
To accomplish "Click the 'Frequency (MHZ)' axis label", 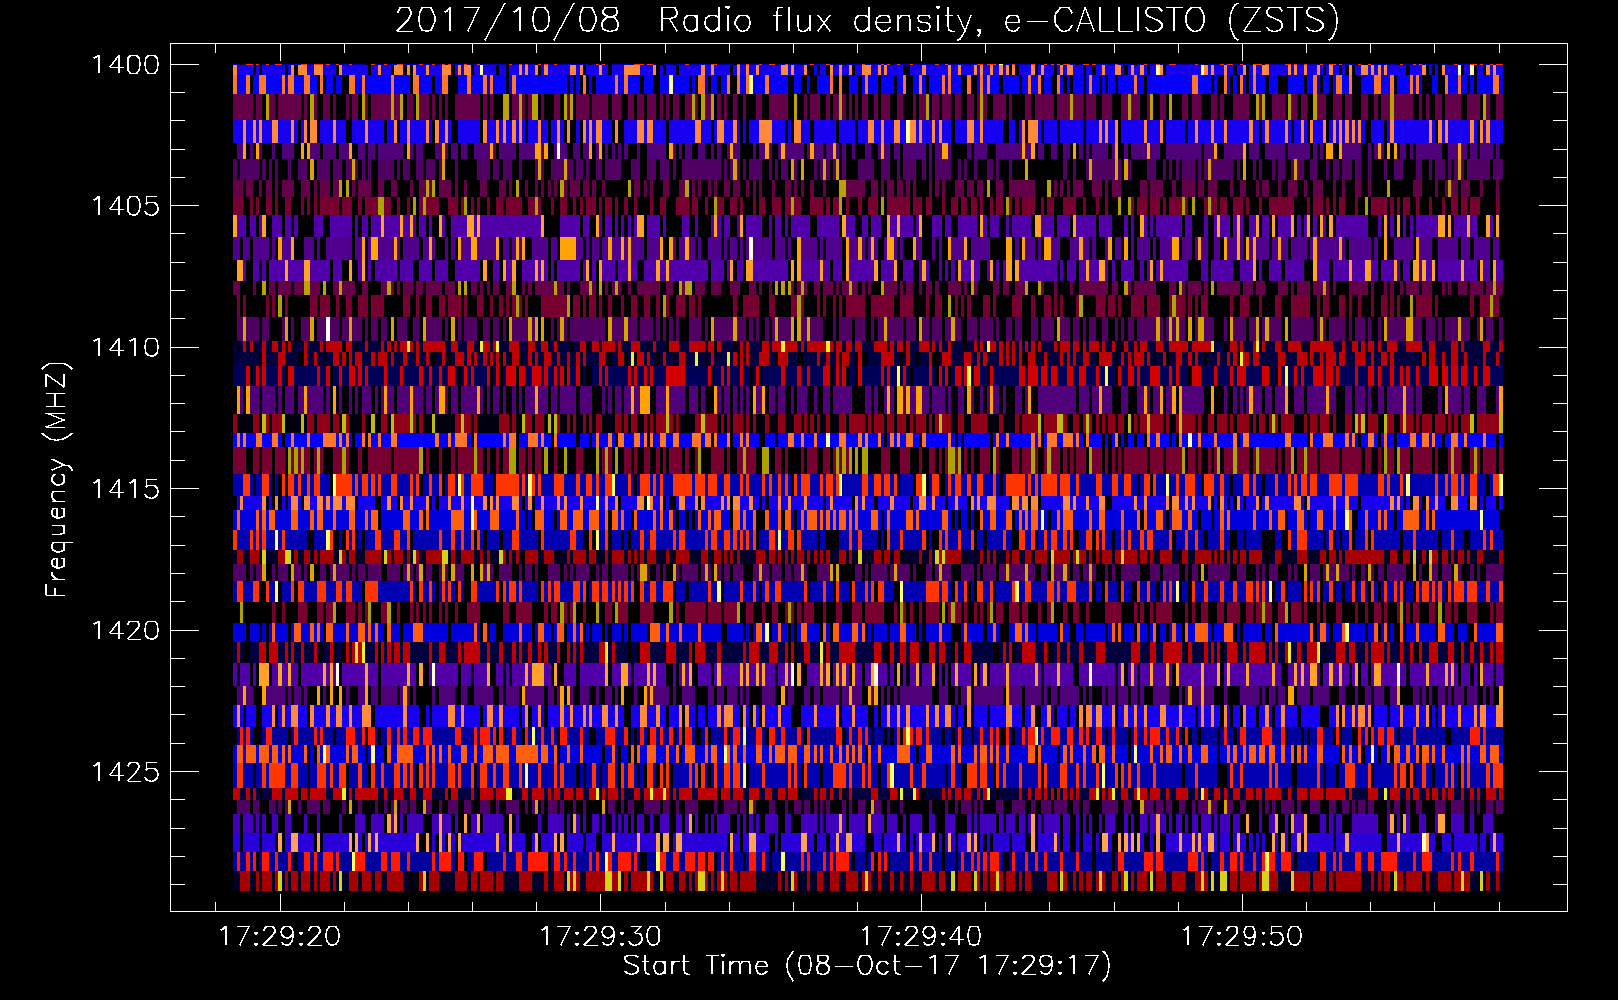I will (x=57, y=480).
